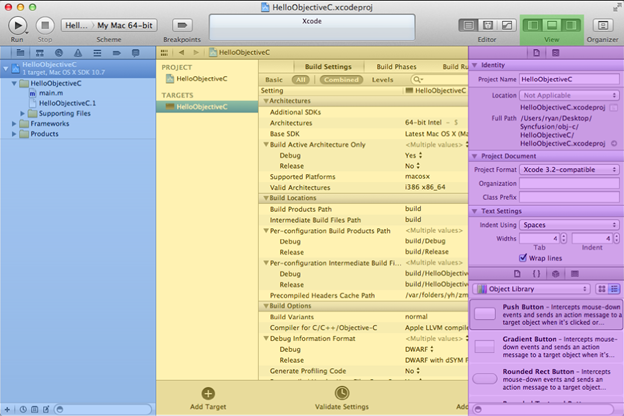Show the Symbol navigator
Viewport: 624px width, 416px height.
[x=39, y=53]
